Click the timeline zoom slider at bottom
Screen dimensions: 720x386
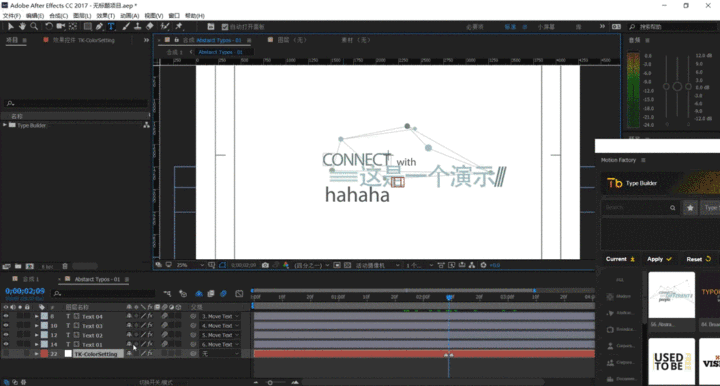pos(270,382)
